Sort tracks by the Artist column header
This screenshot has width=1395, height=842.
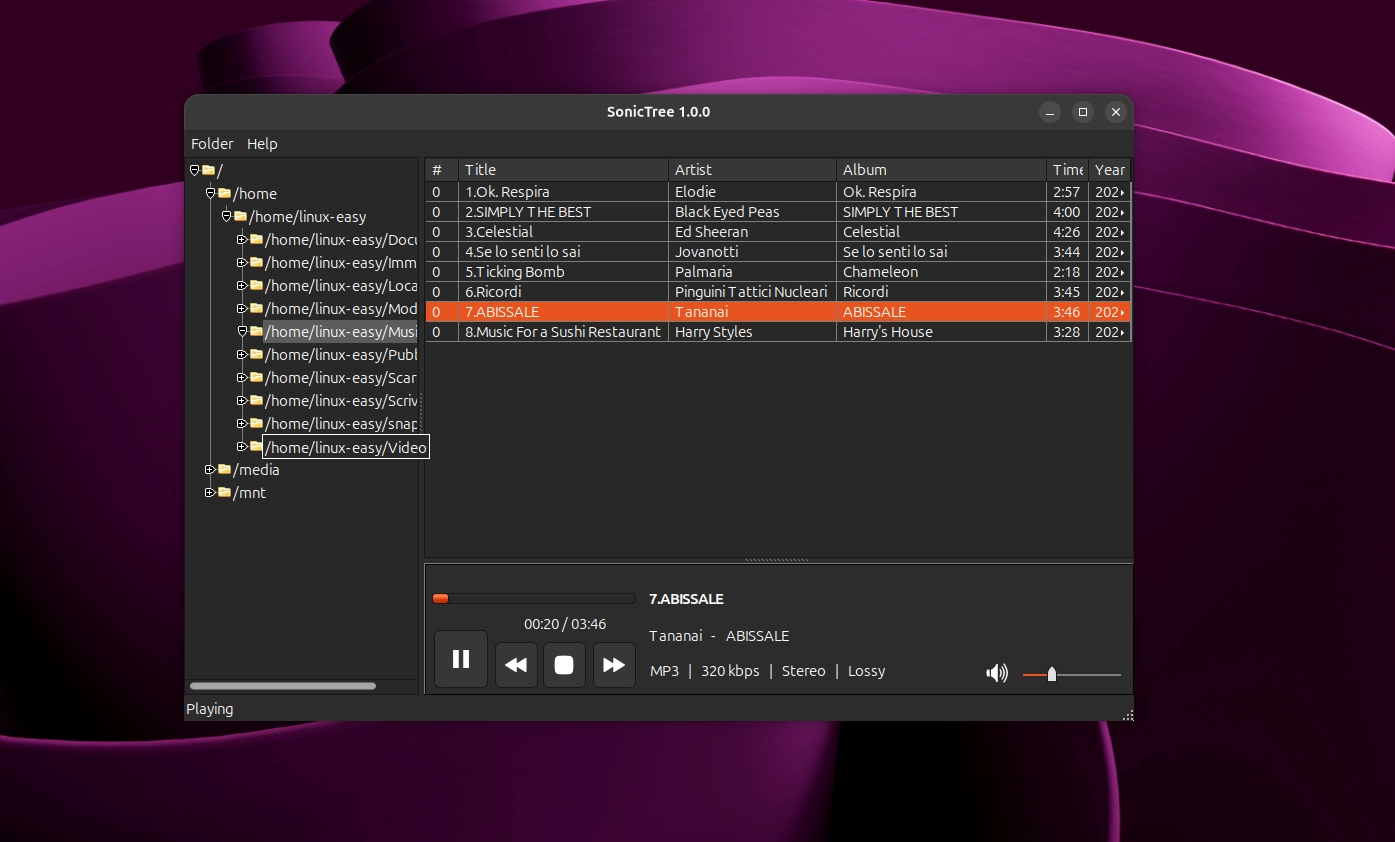click(x=752, y=170)
